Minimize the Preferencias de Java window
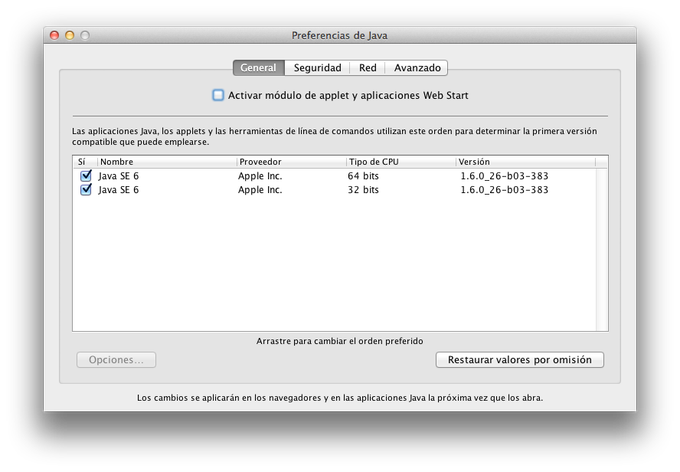Screen dimensions: 680x472 tap(69, 35)
